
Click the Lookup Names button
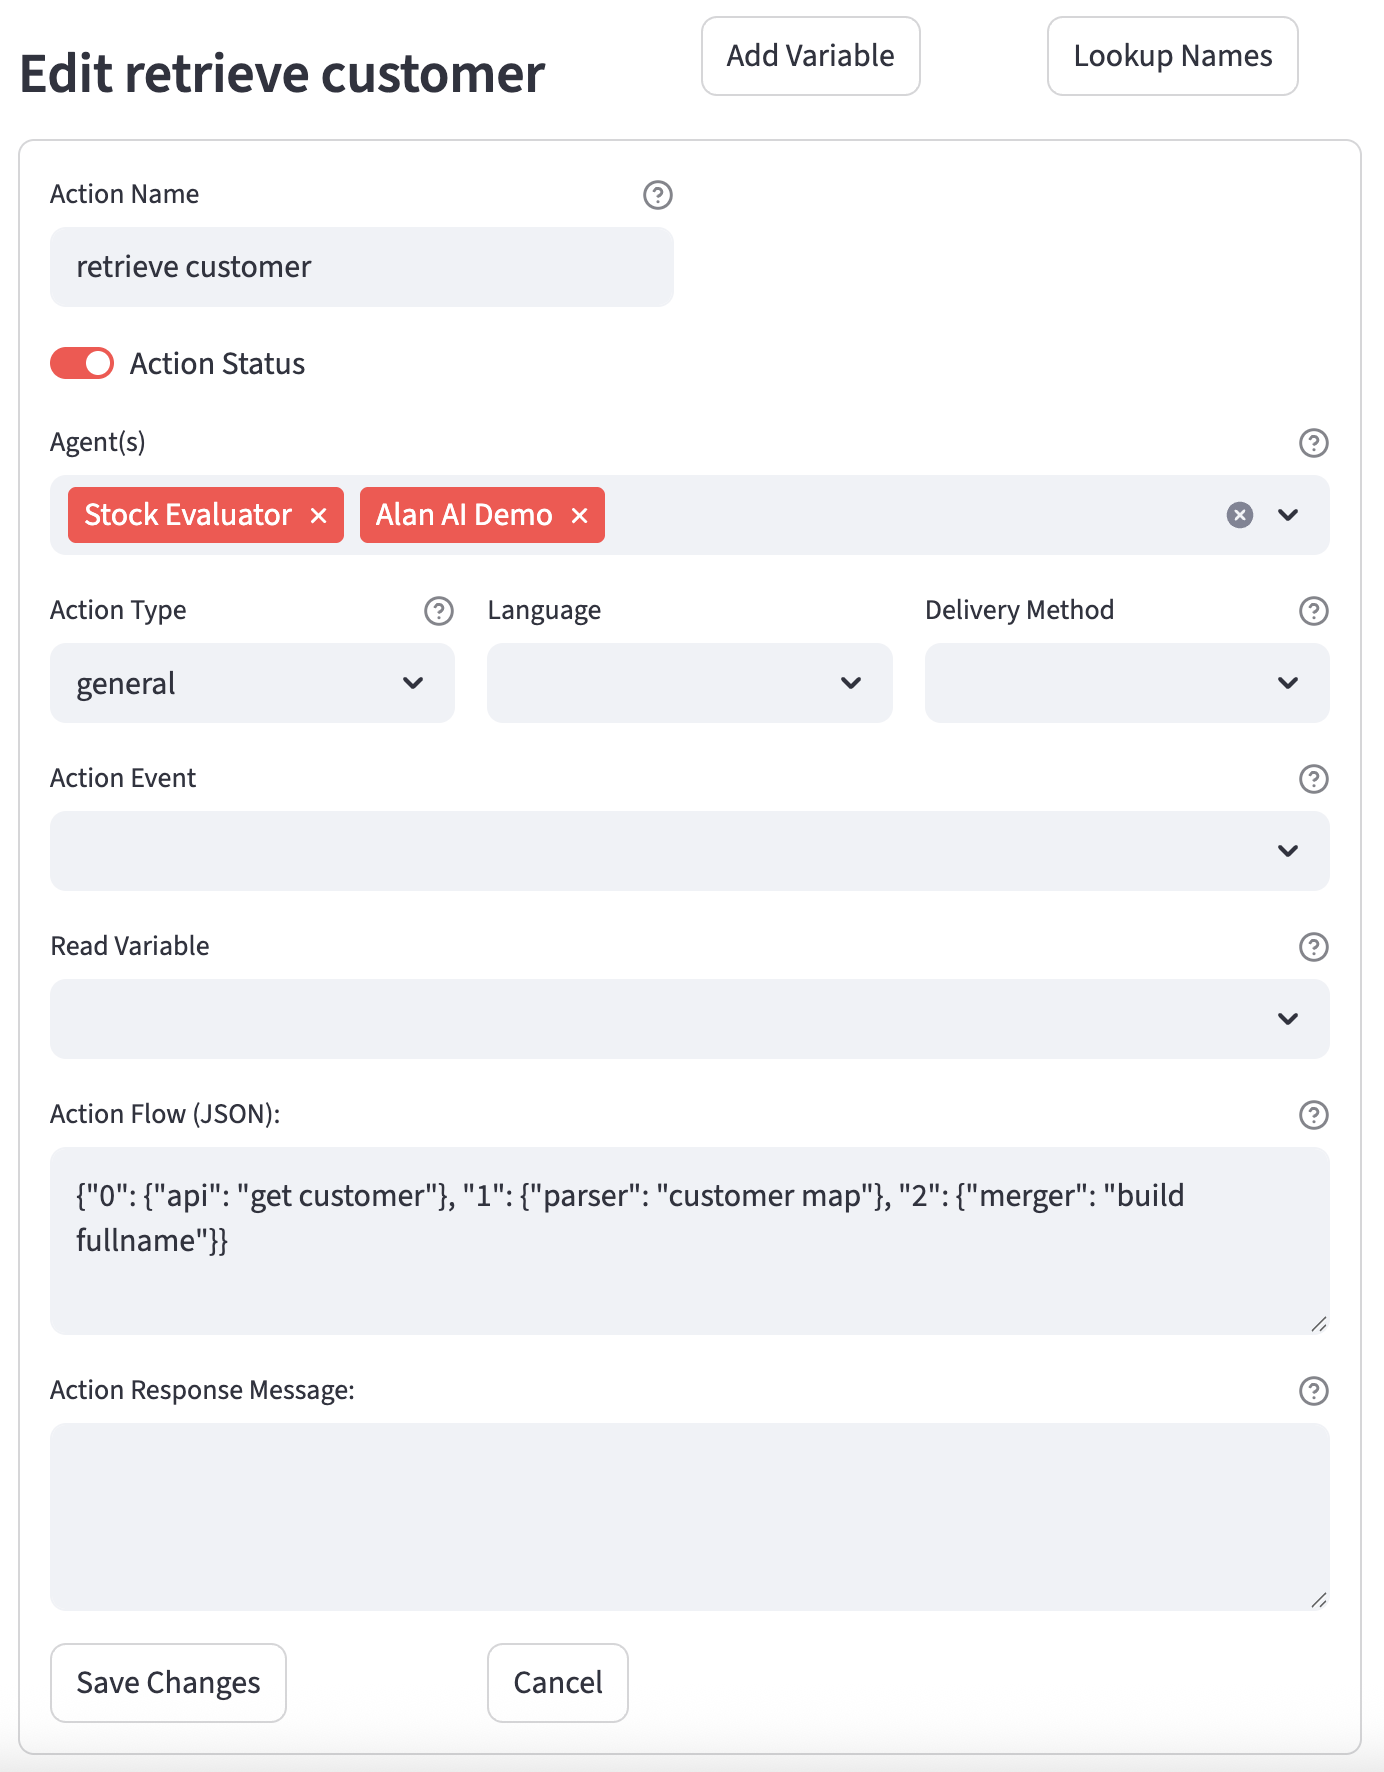click(1172, 56)
